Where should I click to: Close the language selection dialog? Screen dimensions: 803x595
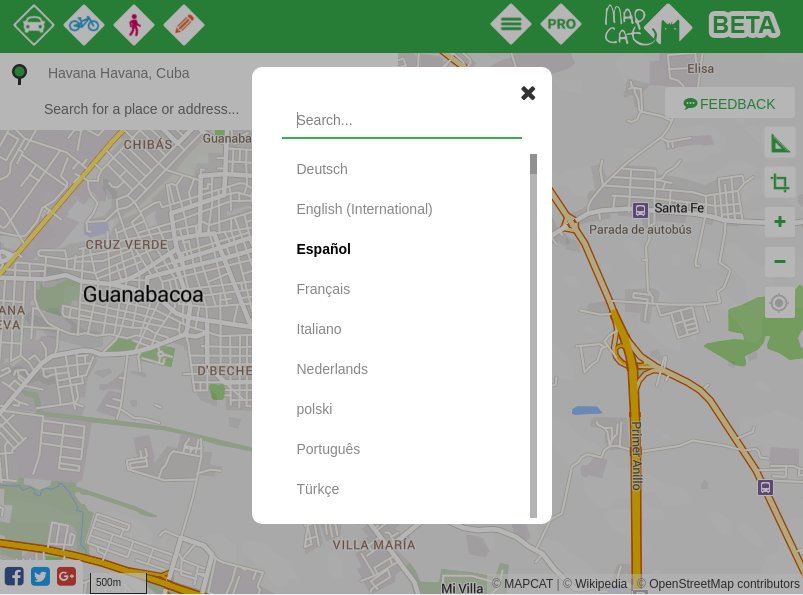click(x=528, y=93)
